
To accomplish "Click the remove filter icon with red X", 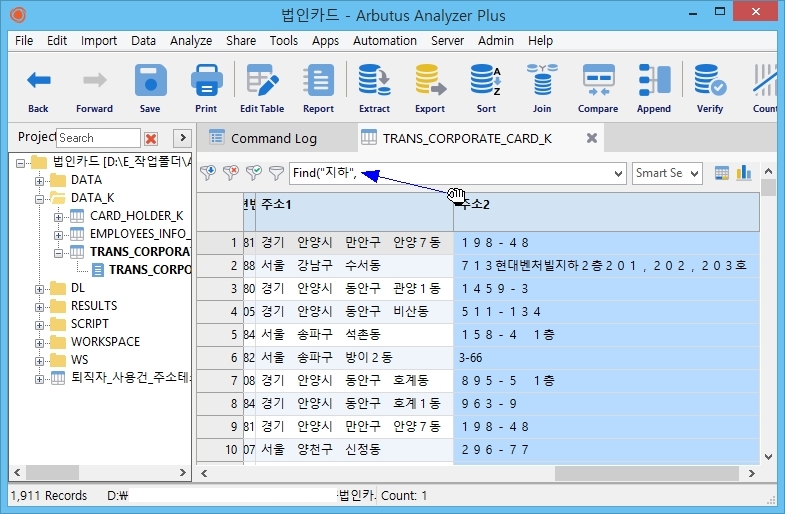I will coord(231,173).
